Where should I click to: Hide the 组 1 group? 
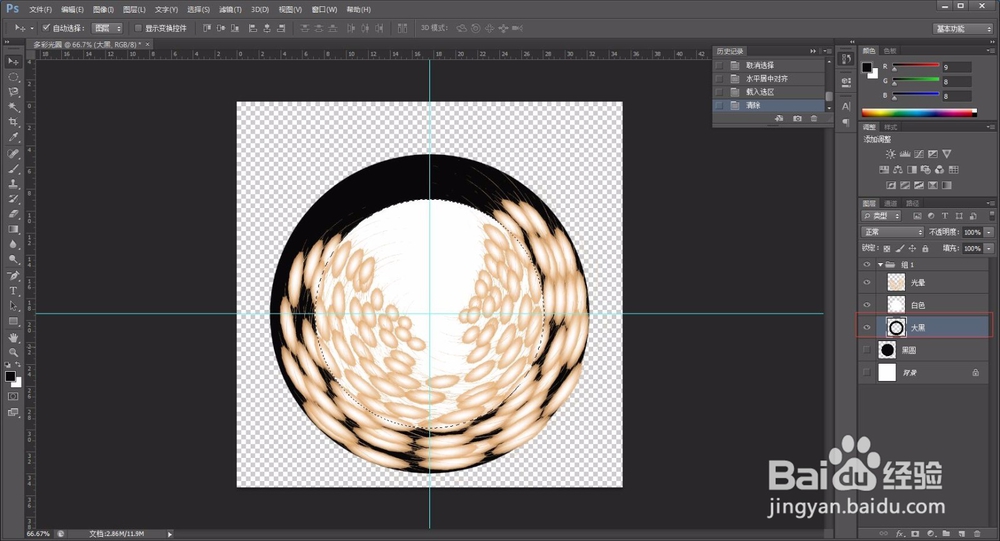867,265
